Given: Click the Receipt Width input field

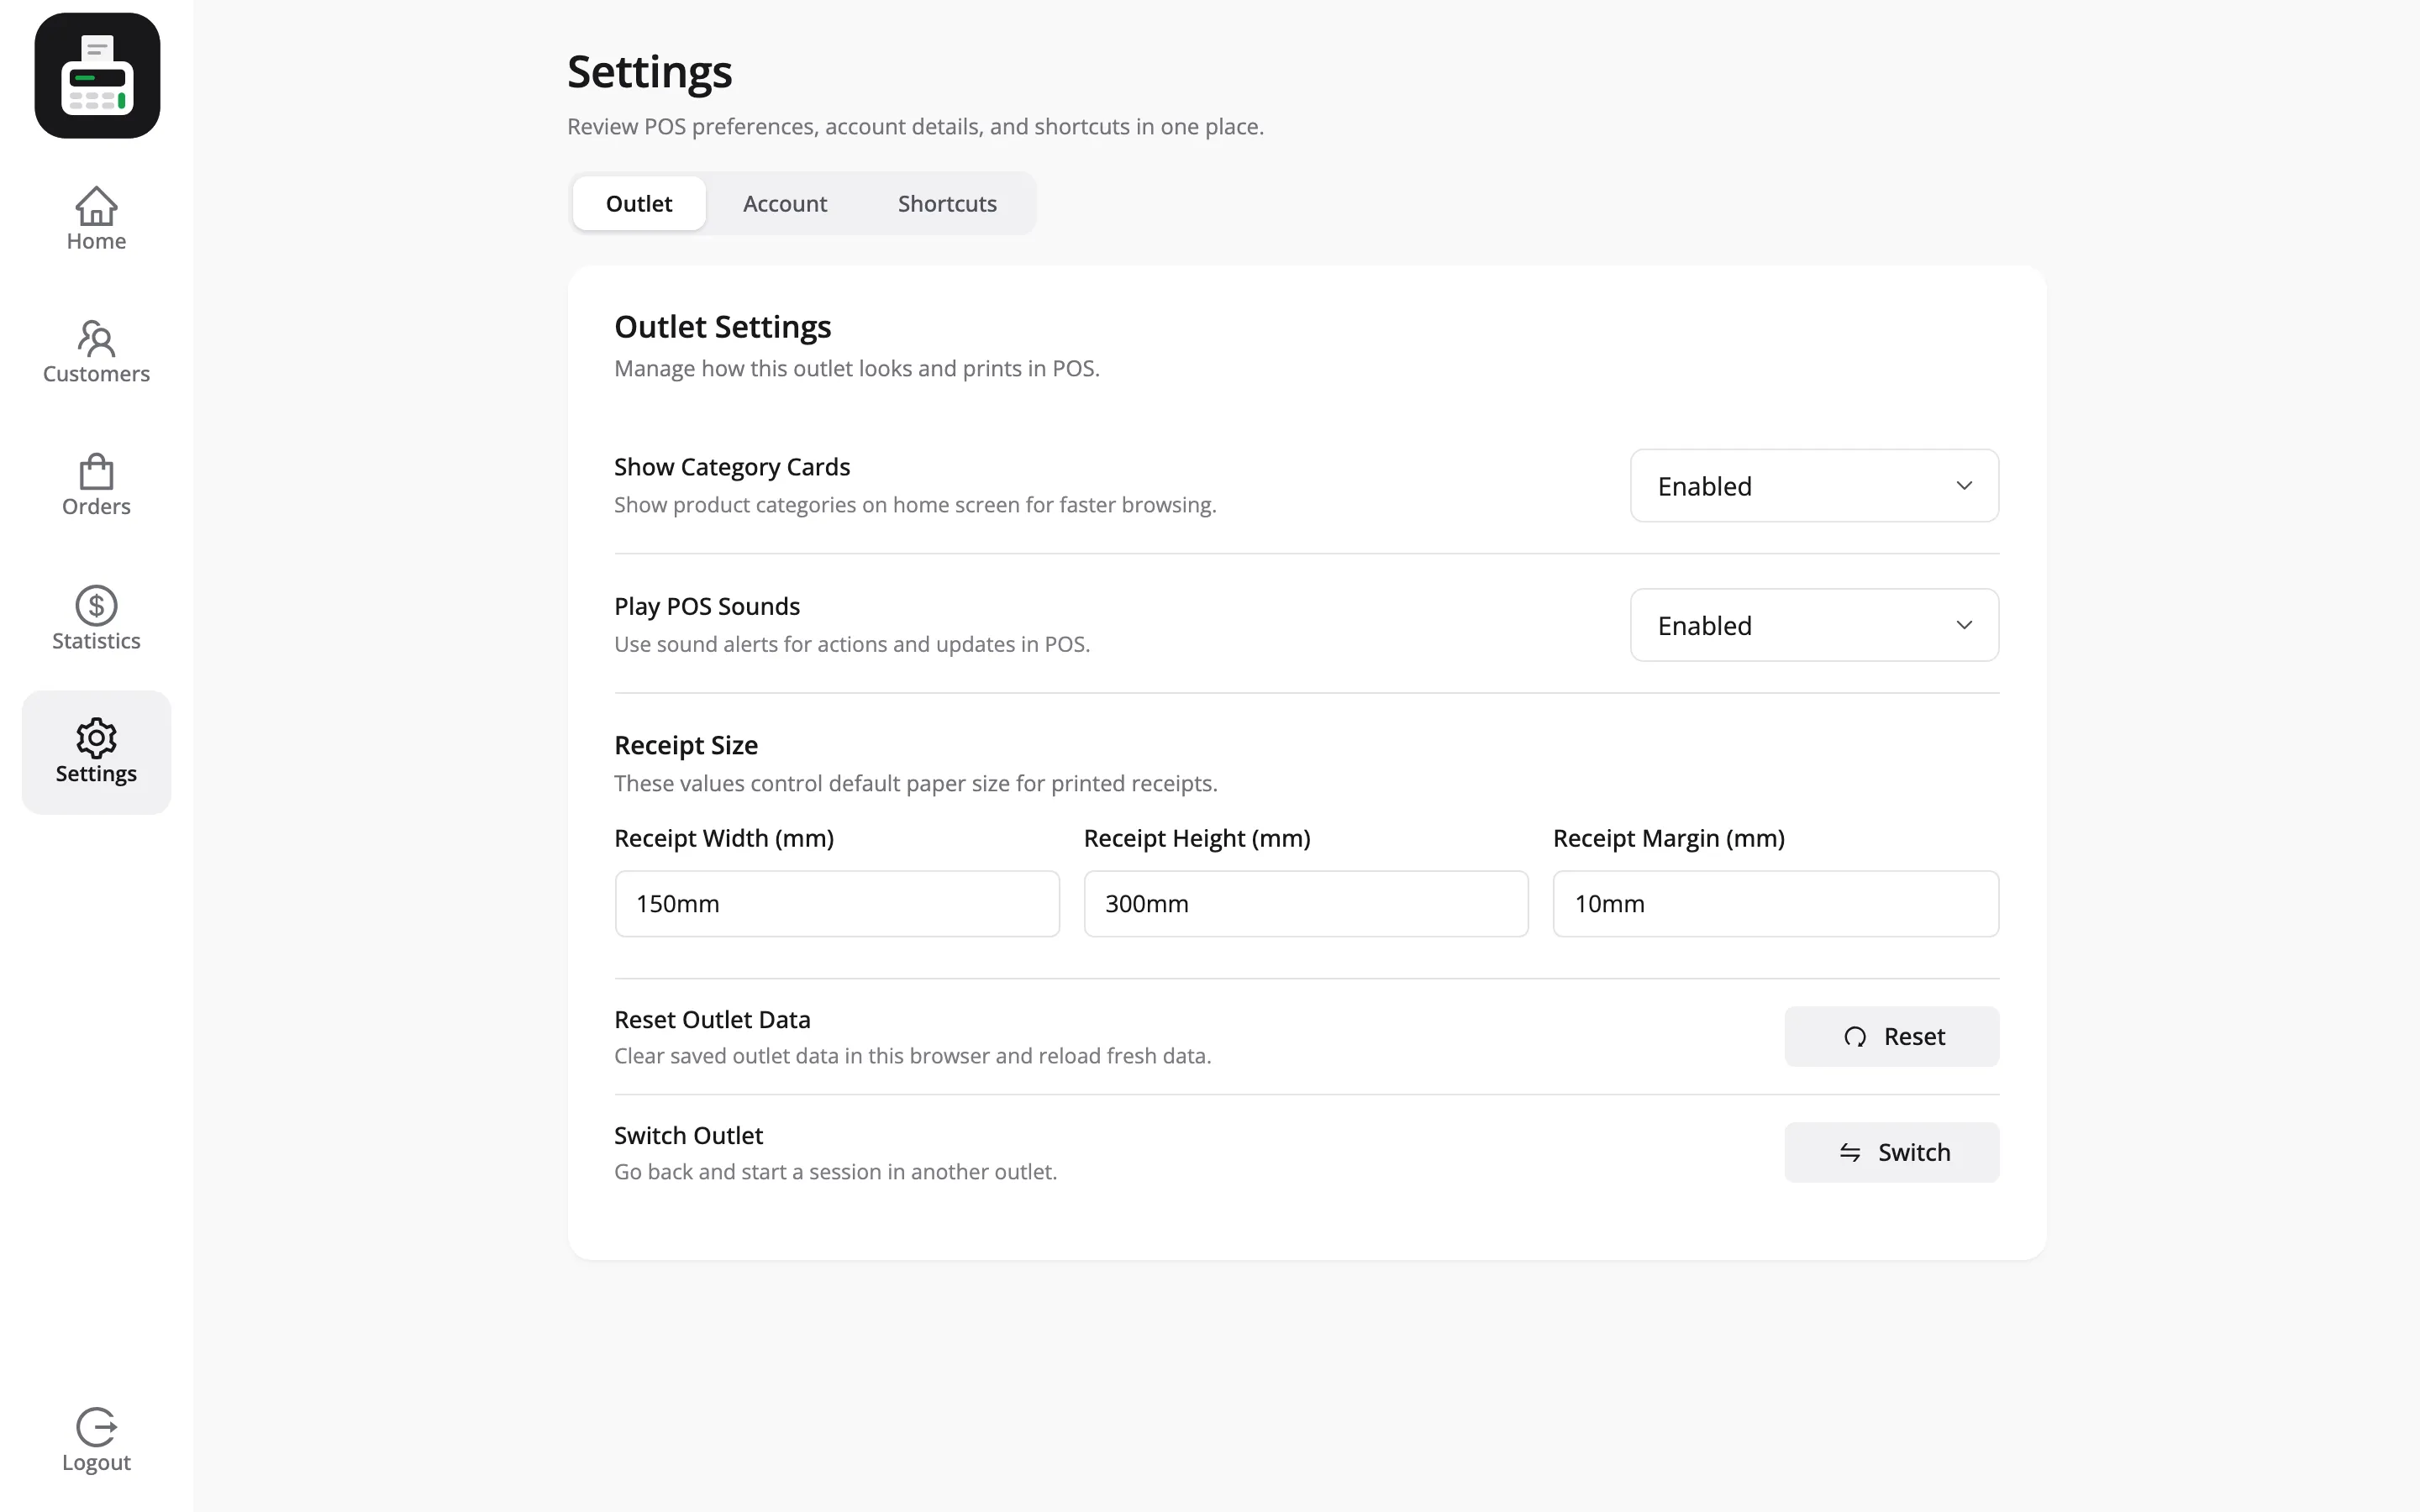Looking at the screenshot, I should pos(837,904).
